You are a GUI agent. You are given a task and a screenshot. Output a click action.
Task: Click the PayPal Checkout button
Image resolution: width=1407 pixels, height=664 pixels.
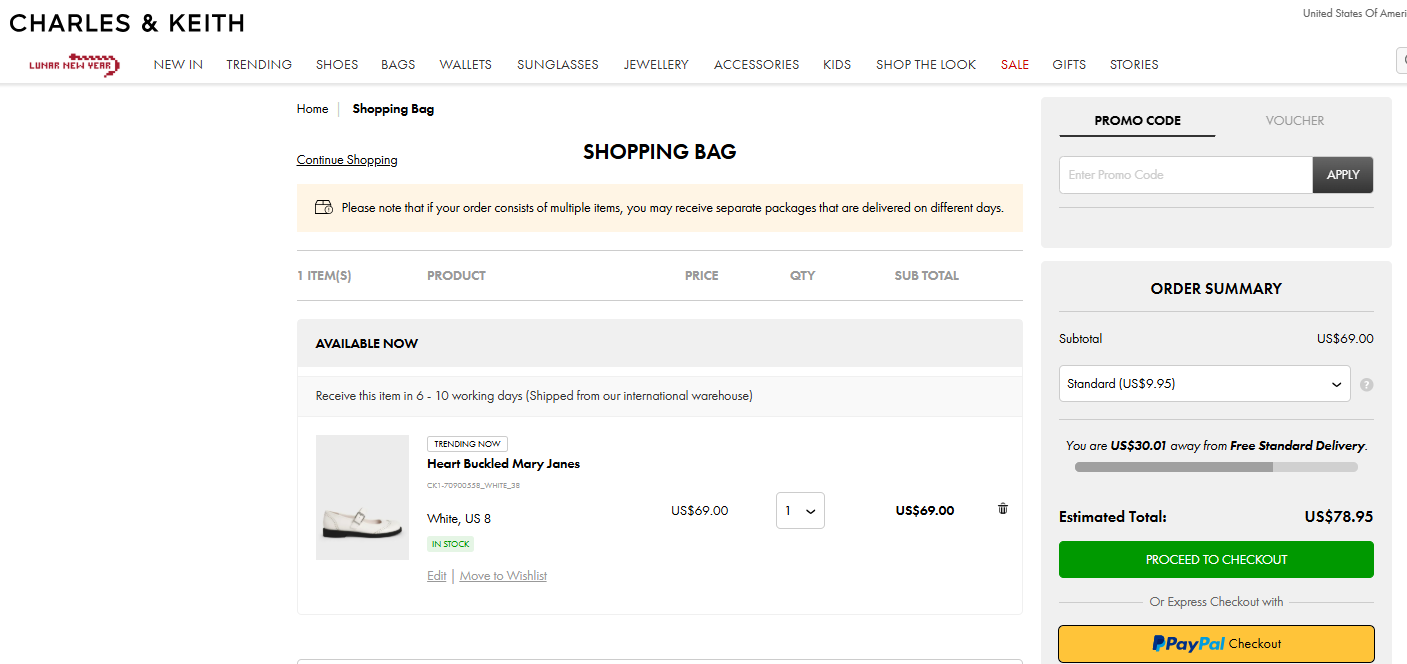[x=1216, y=643]
